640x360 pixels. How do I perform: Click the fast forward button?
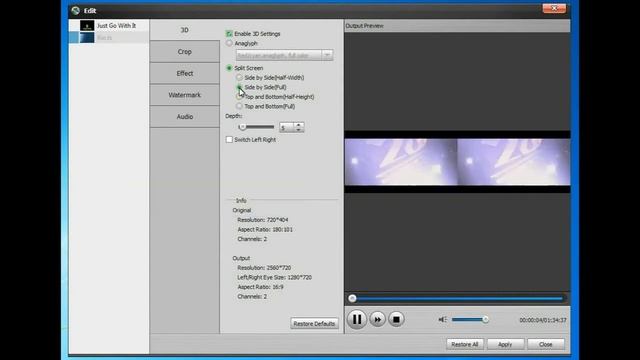[x=378, y=319]
